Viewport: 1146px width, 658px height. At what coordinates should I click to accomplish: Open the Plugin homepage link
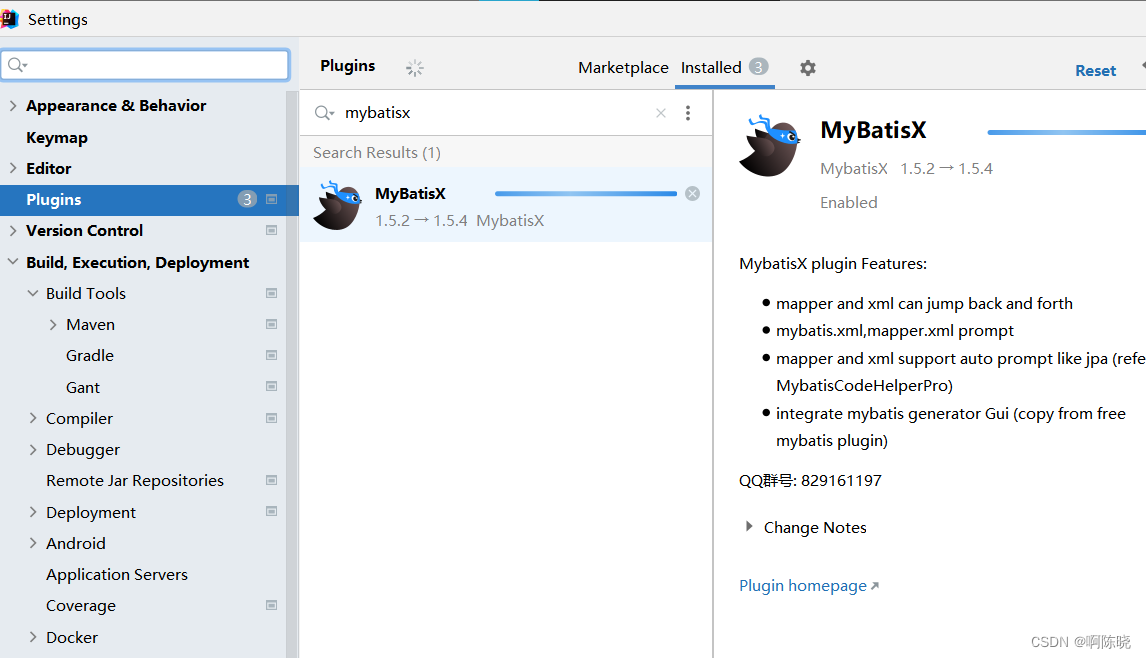(x=802, y=586)
